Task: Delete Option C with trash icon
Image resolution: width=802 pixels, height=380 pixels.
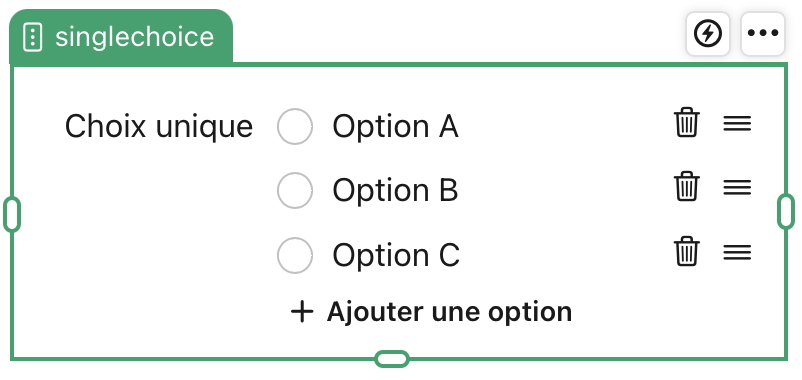Action: 686,251
